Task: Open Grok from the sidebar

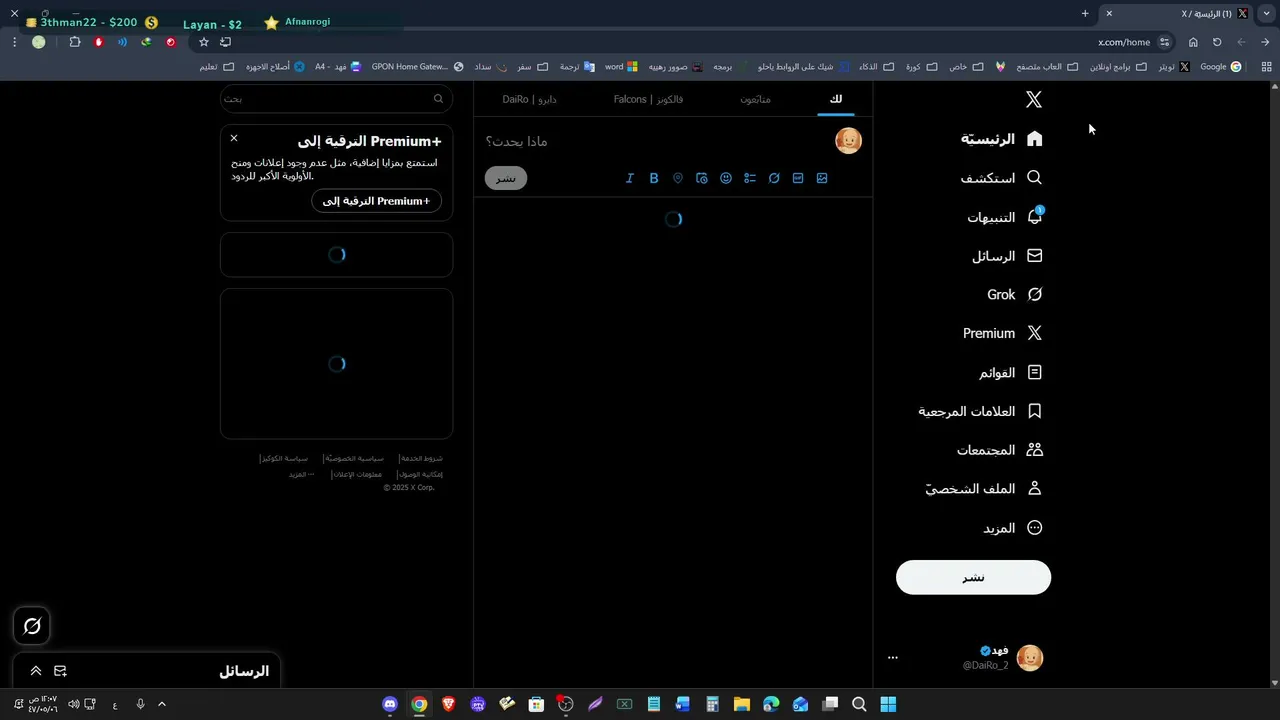Action: [1015, 295]
